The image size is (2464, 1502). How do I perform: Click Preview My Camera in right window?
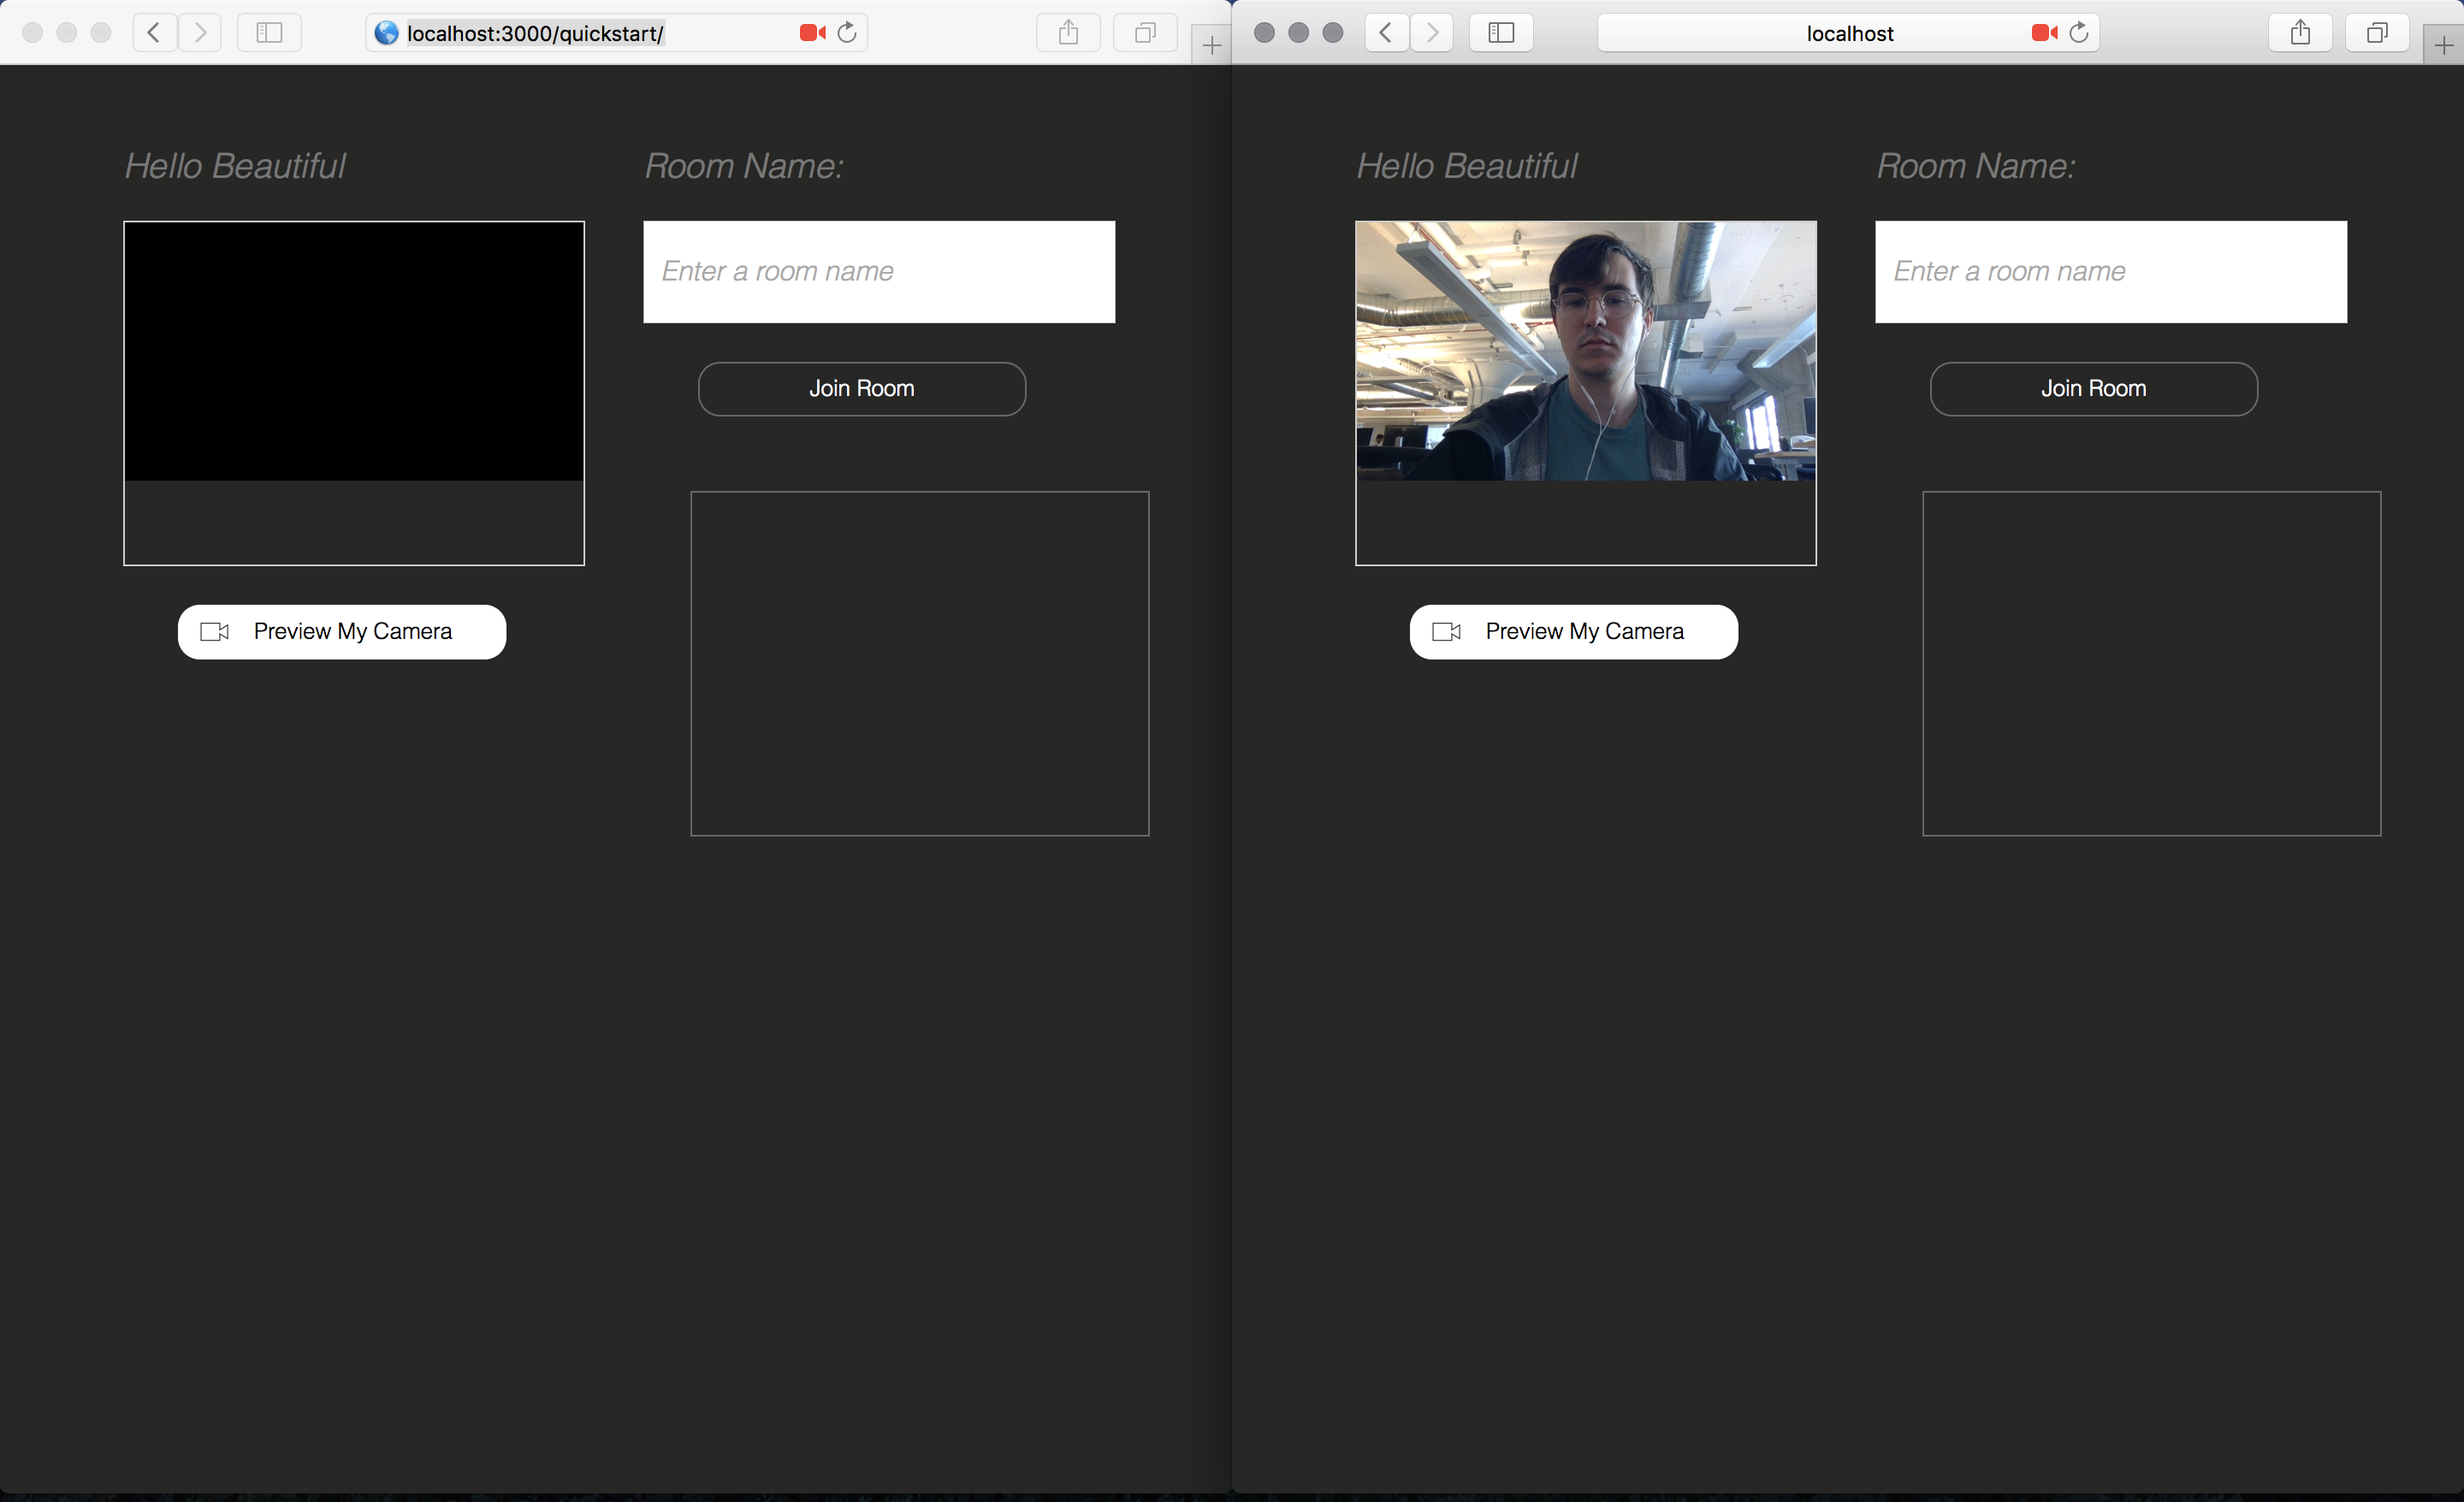[x=1574, y=632]
